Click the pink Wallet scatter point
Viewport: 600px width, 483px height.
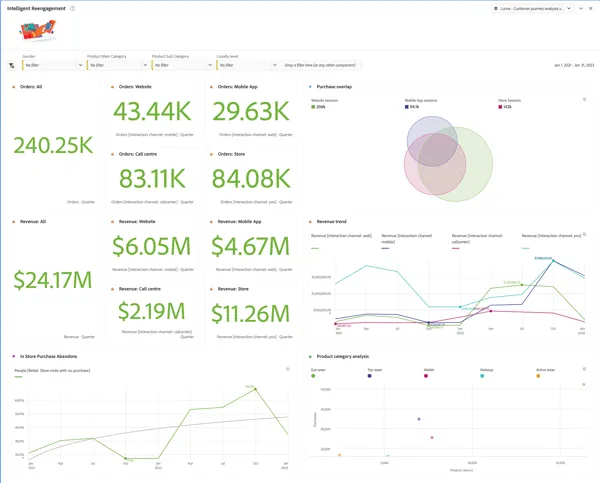pyautogui.click(x=432, y=437)
